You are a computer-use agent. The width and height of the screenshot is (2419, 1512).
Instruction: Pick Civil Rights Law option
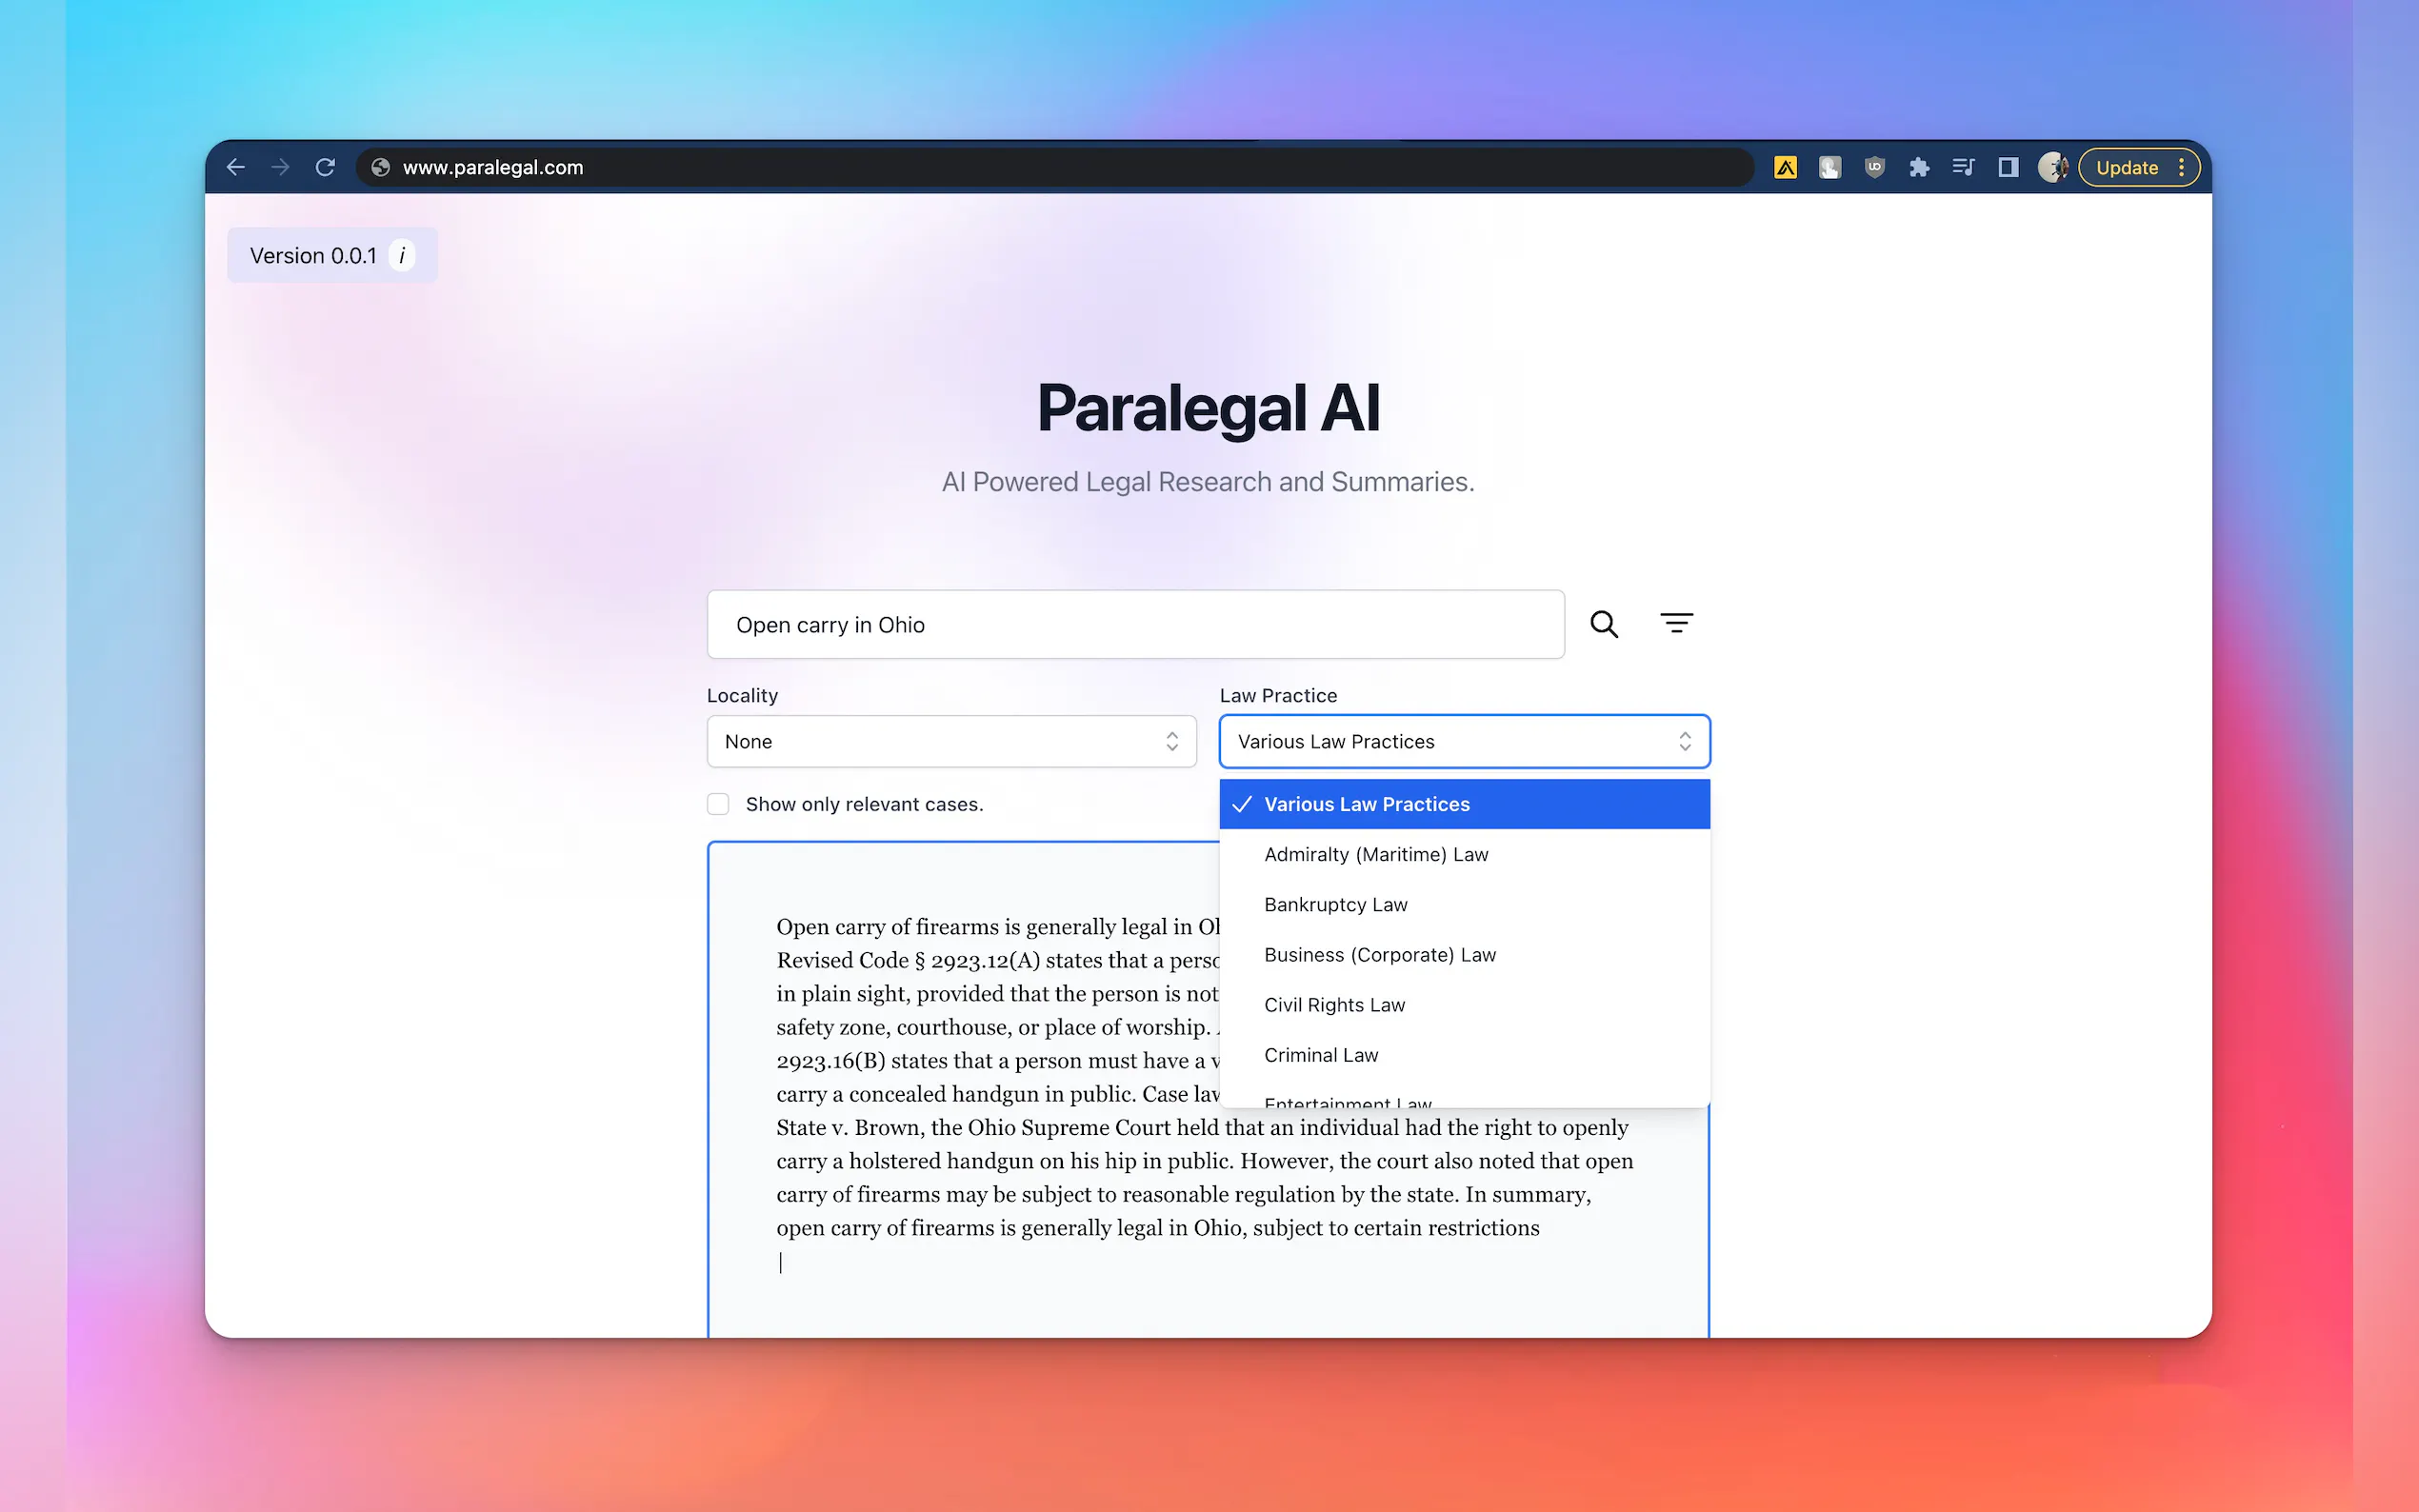coord(1334,1004)
